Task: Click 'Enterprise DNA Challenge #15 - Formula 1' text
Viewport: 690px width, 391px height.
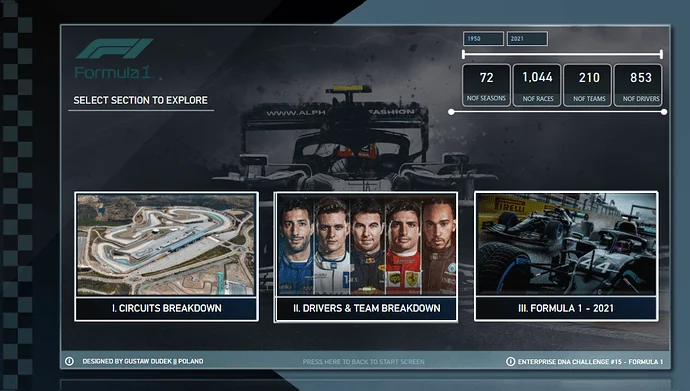Action: 590,362
